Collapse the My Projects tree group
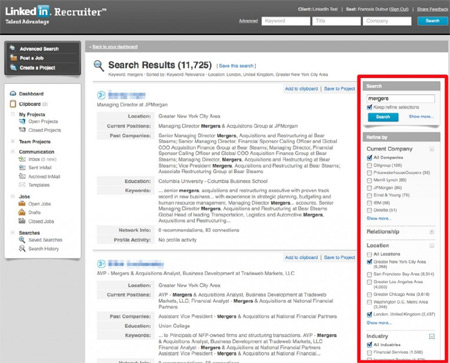This screenshot has width=450, height=363. click(x=13, y=114)
